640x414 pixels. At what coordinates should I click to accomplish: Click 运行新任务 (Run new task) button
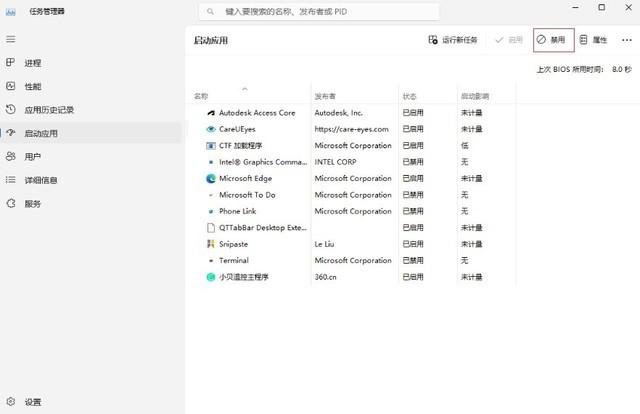click(x=453, y=40)
